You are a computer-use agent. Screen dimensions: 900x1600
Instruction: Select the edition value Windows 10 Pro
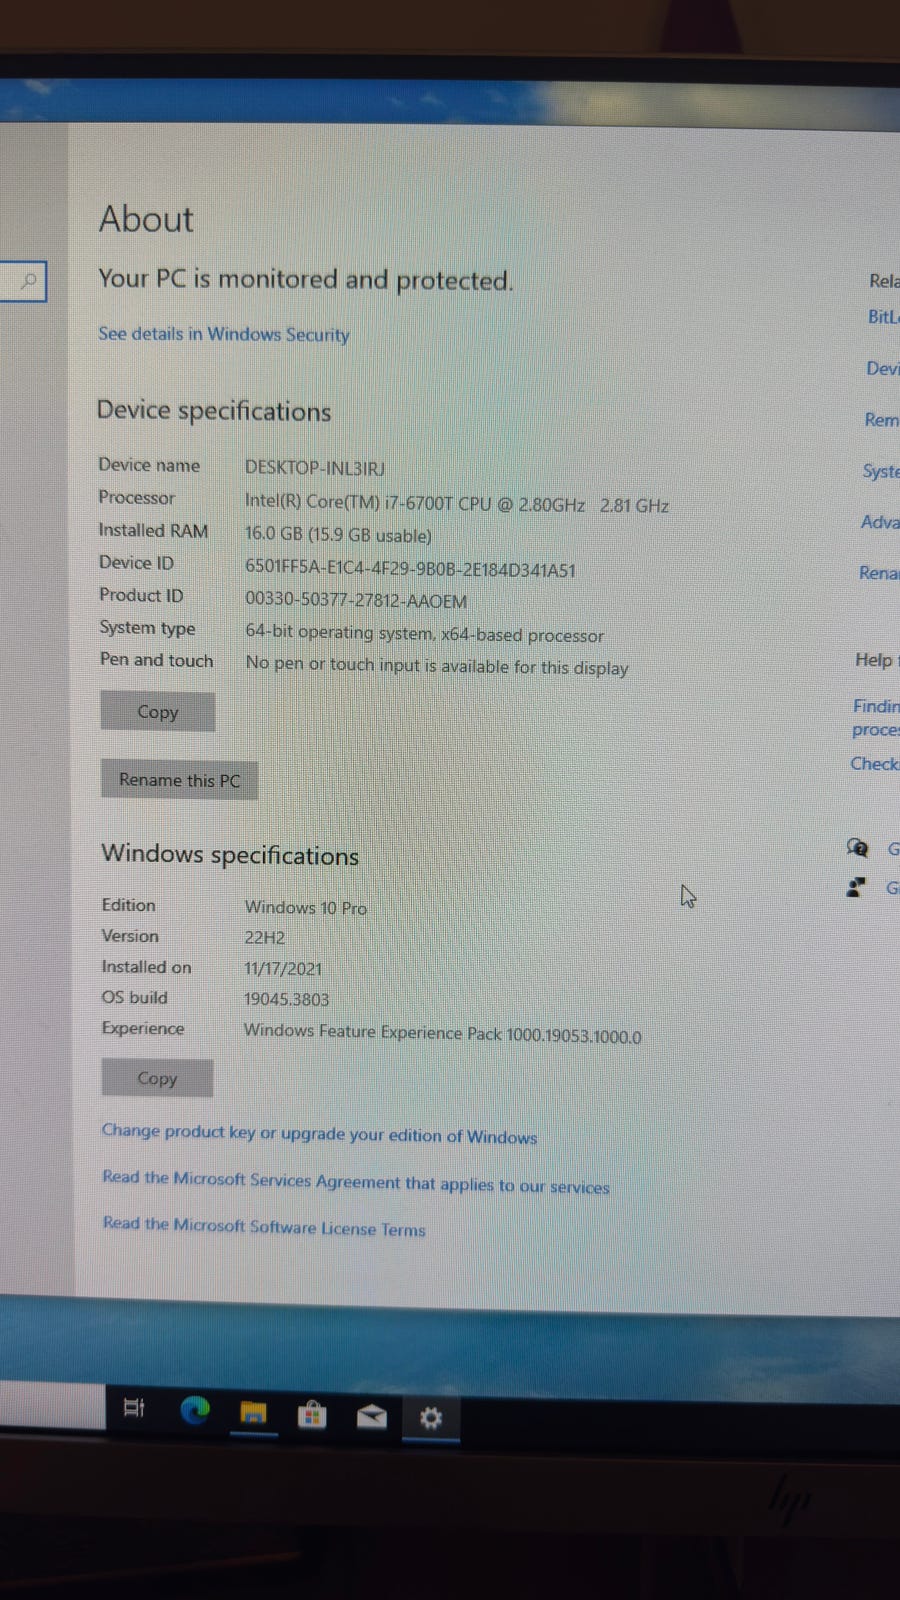click(x=306, y=908)
